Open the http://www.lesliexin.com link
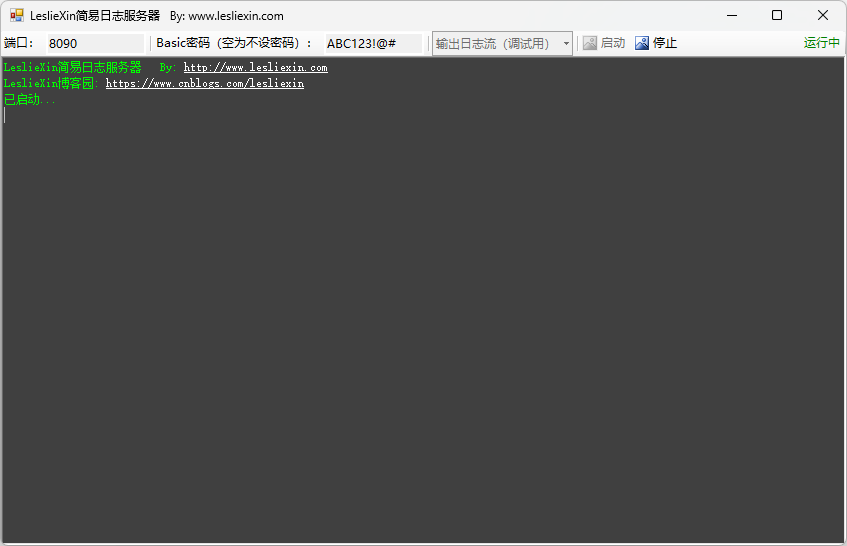Viewport: 847px width, 546px height. [256, 68]
